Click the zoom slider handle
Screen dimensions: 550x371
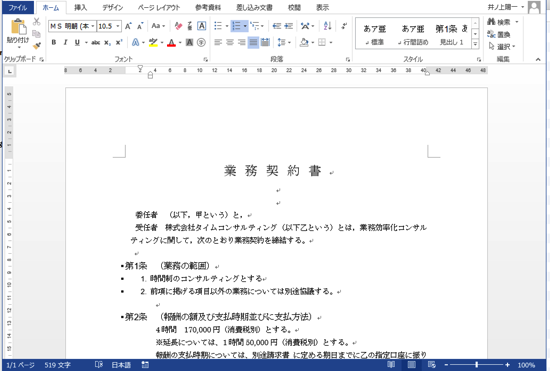click(x=476, y=365)
